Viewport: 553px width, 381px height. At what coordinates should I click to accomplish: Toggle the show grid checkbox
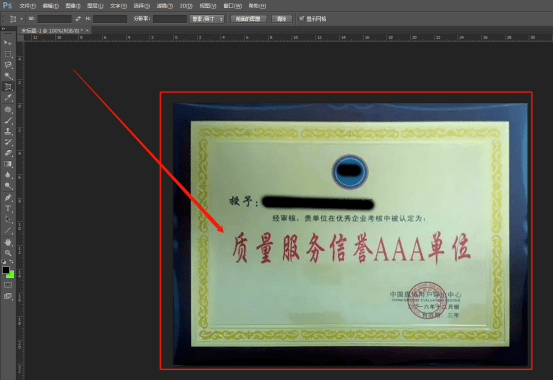tap(302, 18)
